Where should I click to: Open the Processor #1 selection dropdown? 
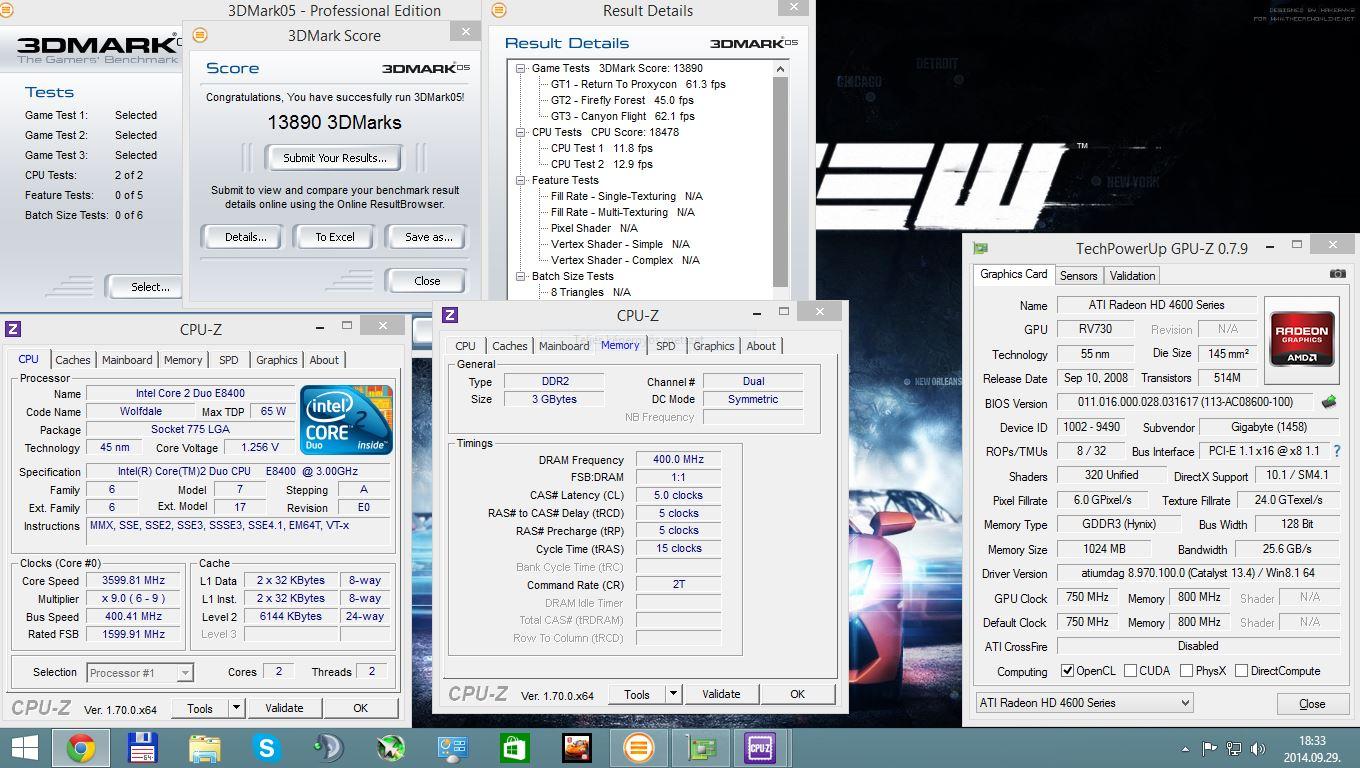pyautogui.click(x=140, y=673)
